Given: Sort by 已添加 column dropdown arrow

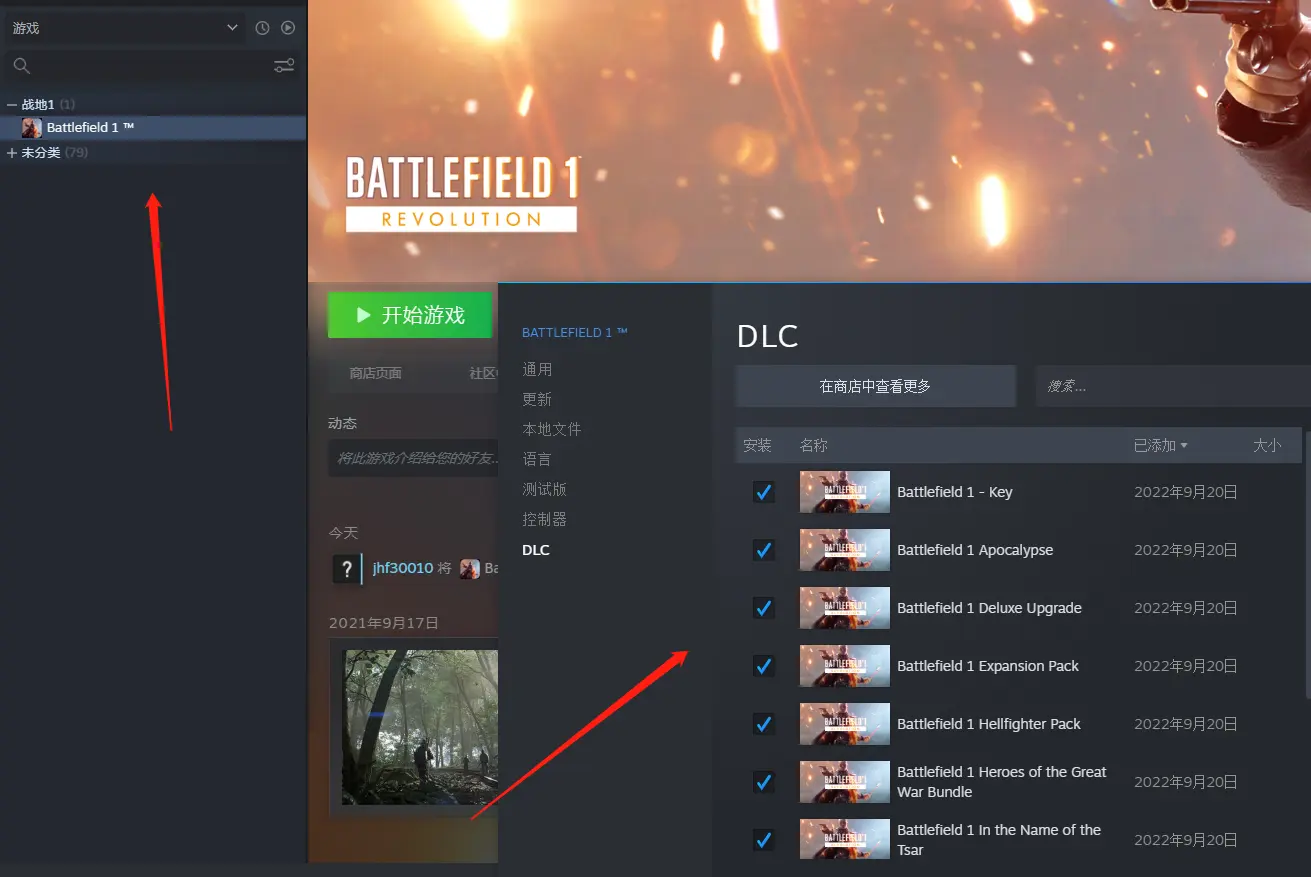Looking at the screenshot, I should click(1184, 446).
